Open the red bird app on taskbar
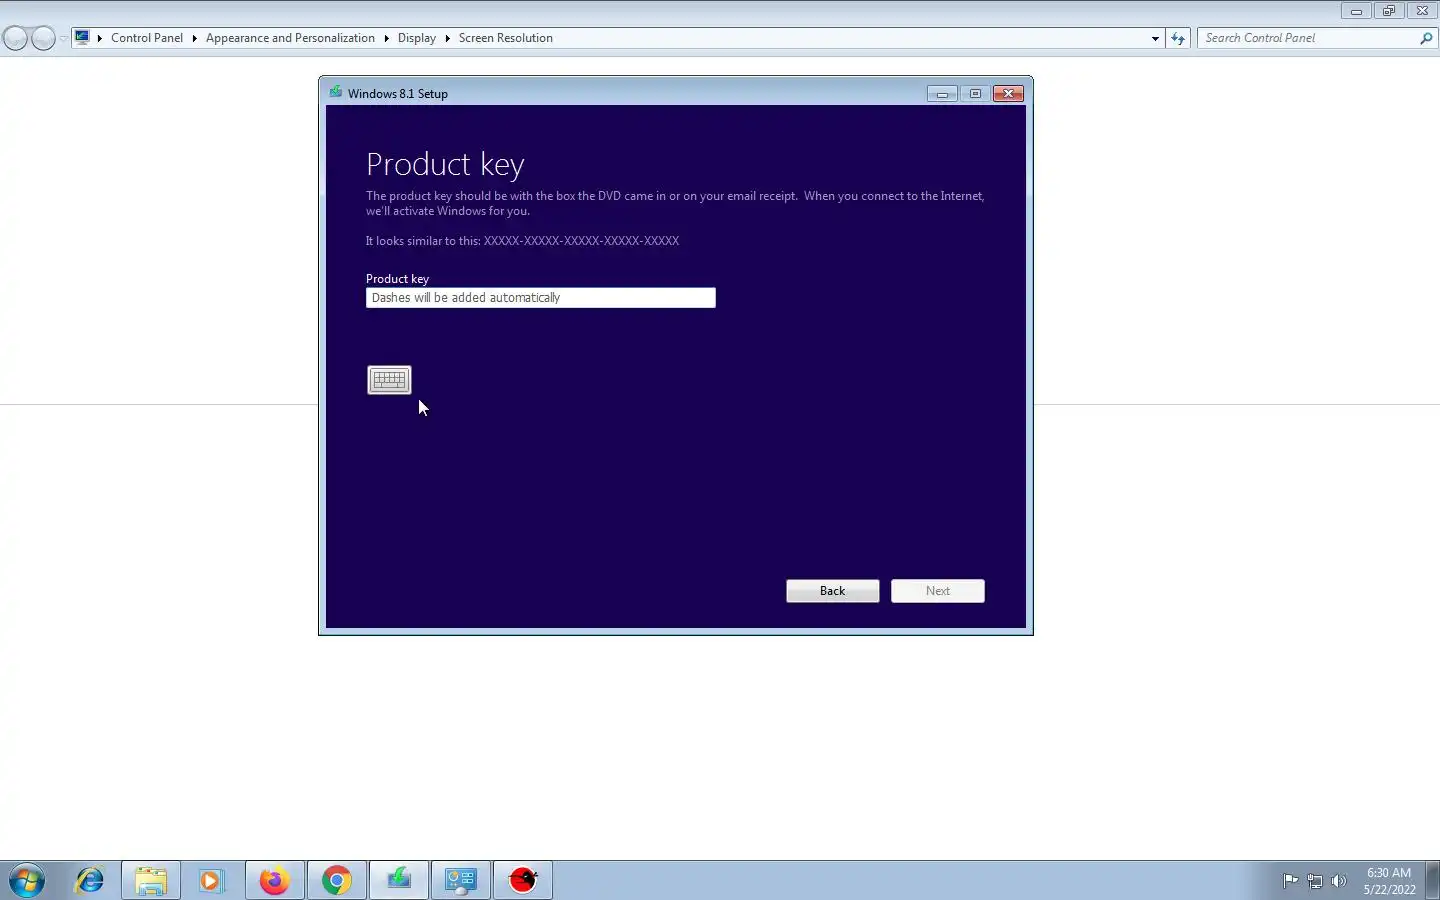The width and height of the screenshot is (1440, 900). (523, 880)
